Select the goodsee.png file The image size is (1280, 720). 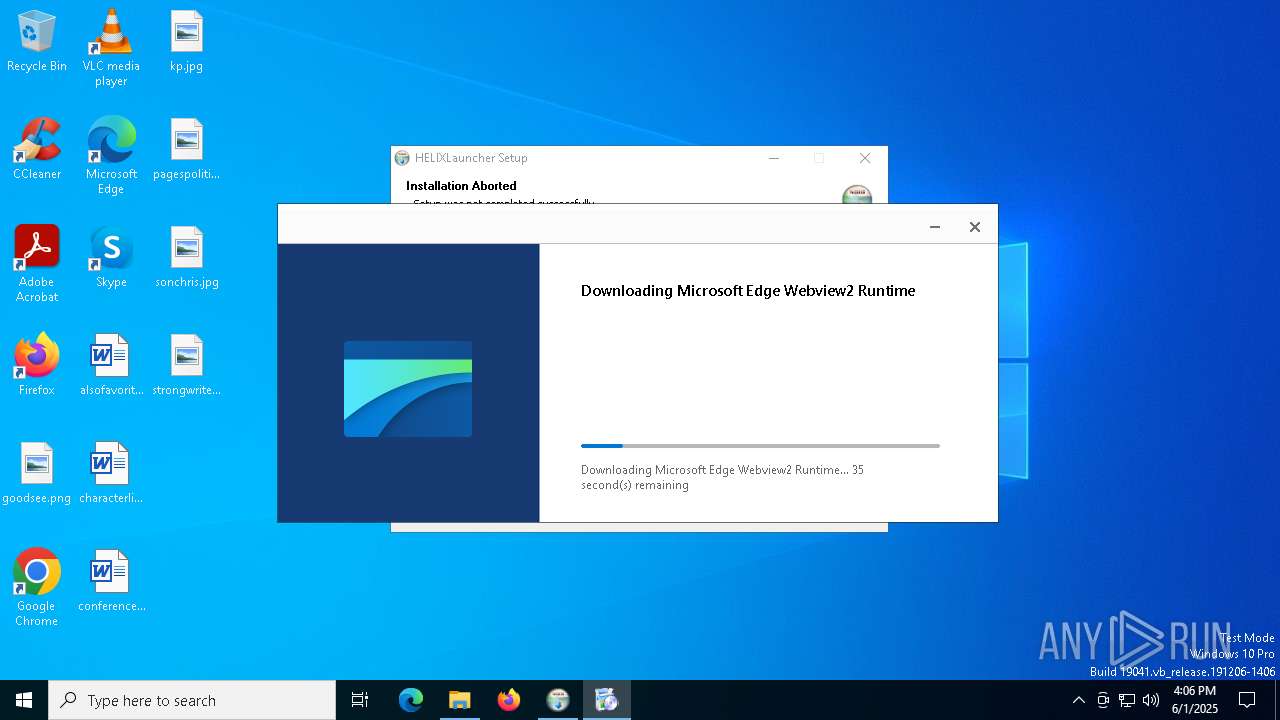coord(37,473)
